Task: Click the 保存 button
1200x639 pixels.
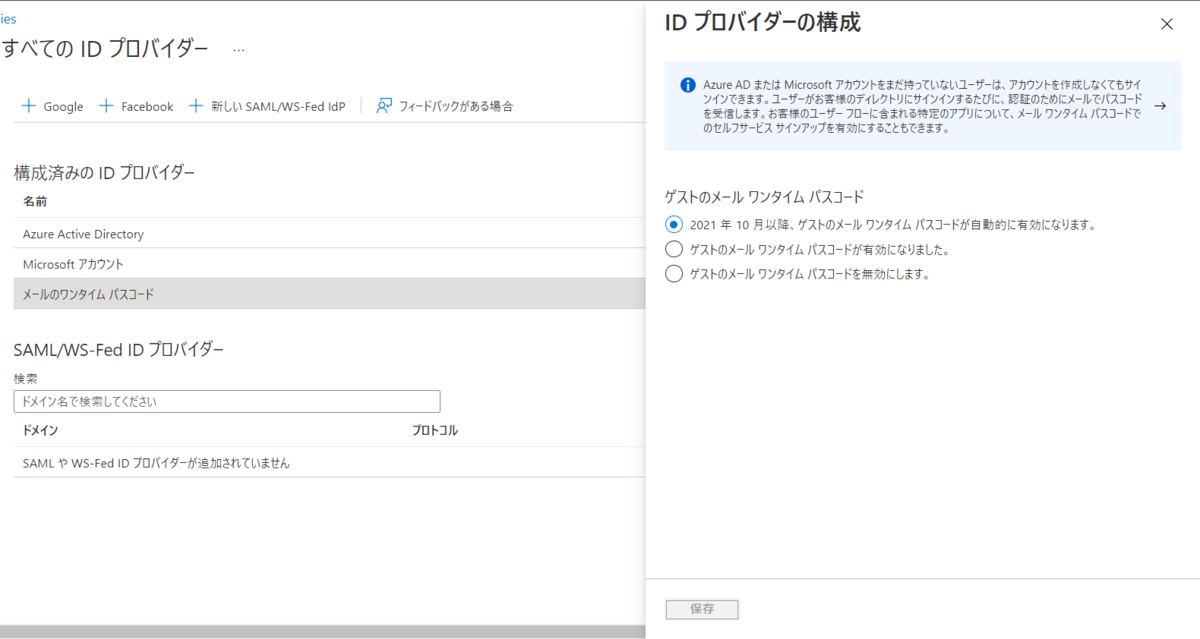Action: click(702, 609)
